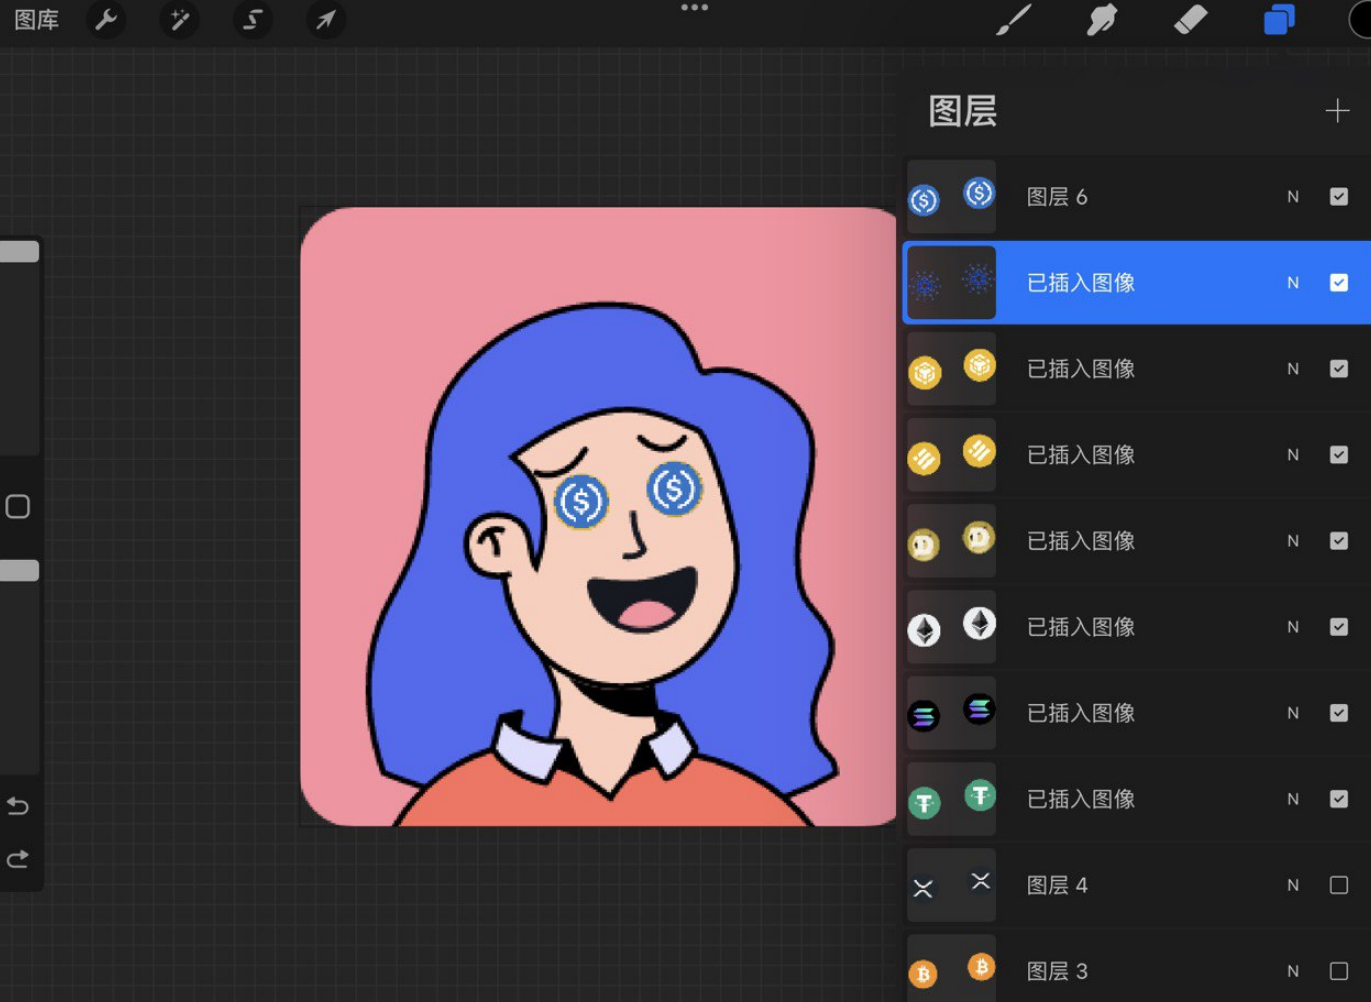The width and height of the screenshot is (1371, 1002).
Task: Open the 图库 gallery
Action: 37,19
